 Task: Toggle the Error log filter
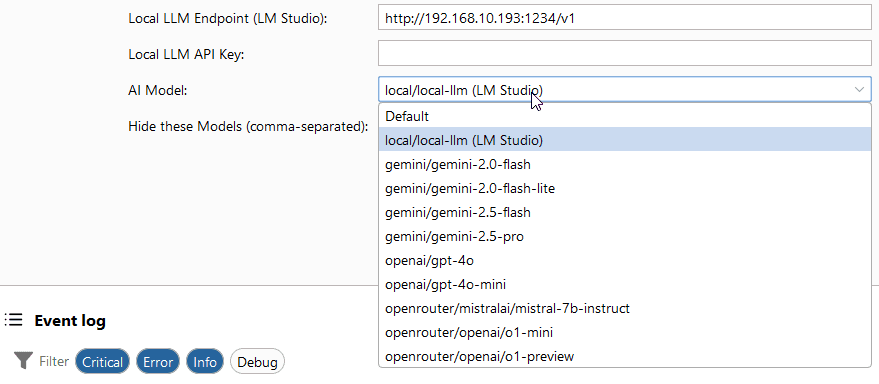pyautogui.click(x=158, y=362)
